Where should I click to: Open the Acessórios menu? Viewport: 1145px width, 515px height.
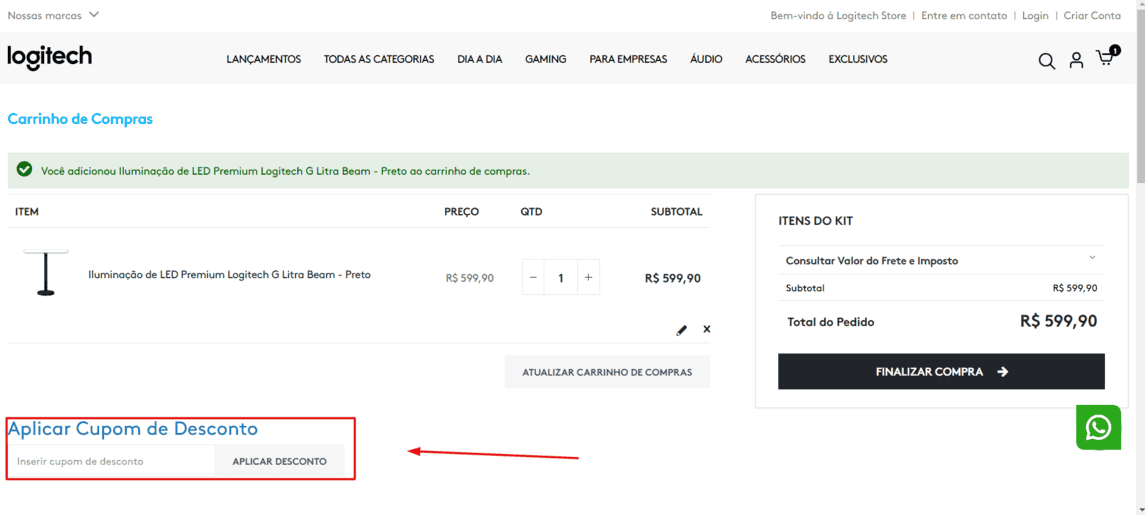(x=776, y=59)
